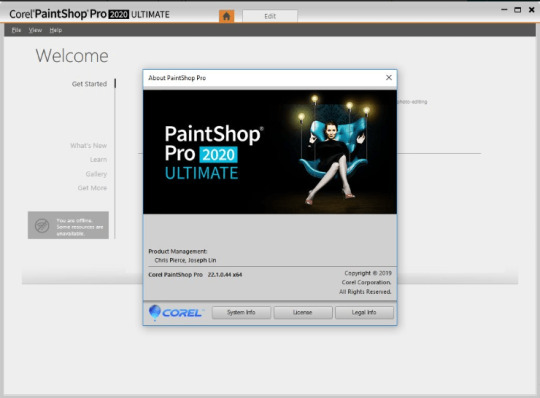Viewport: 540px width, 398px height.
Task: Select Get Started in the sidebar
Action: [89, 84]
